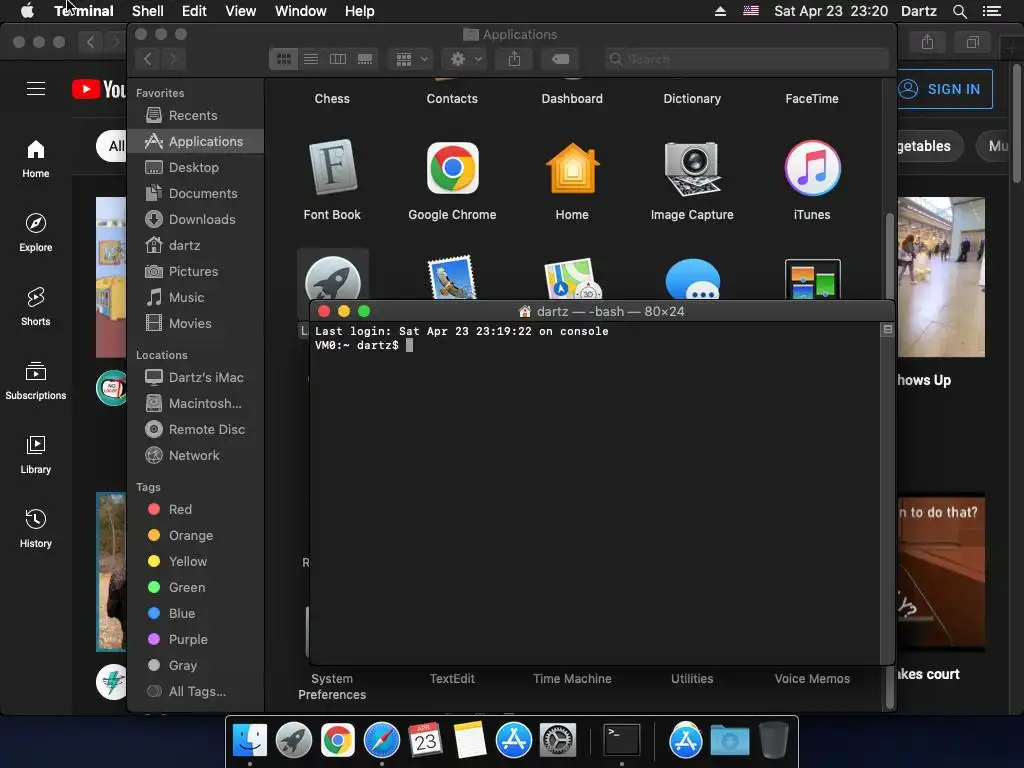Go to YouTube Explore section
The image size is (1024, 768).
36,232
